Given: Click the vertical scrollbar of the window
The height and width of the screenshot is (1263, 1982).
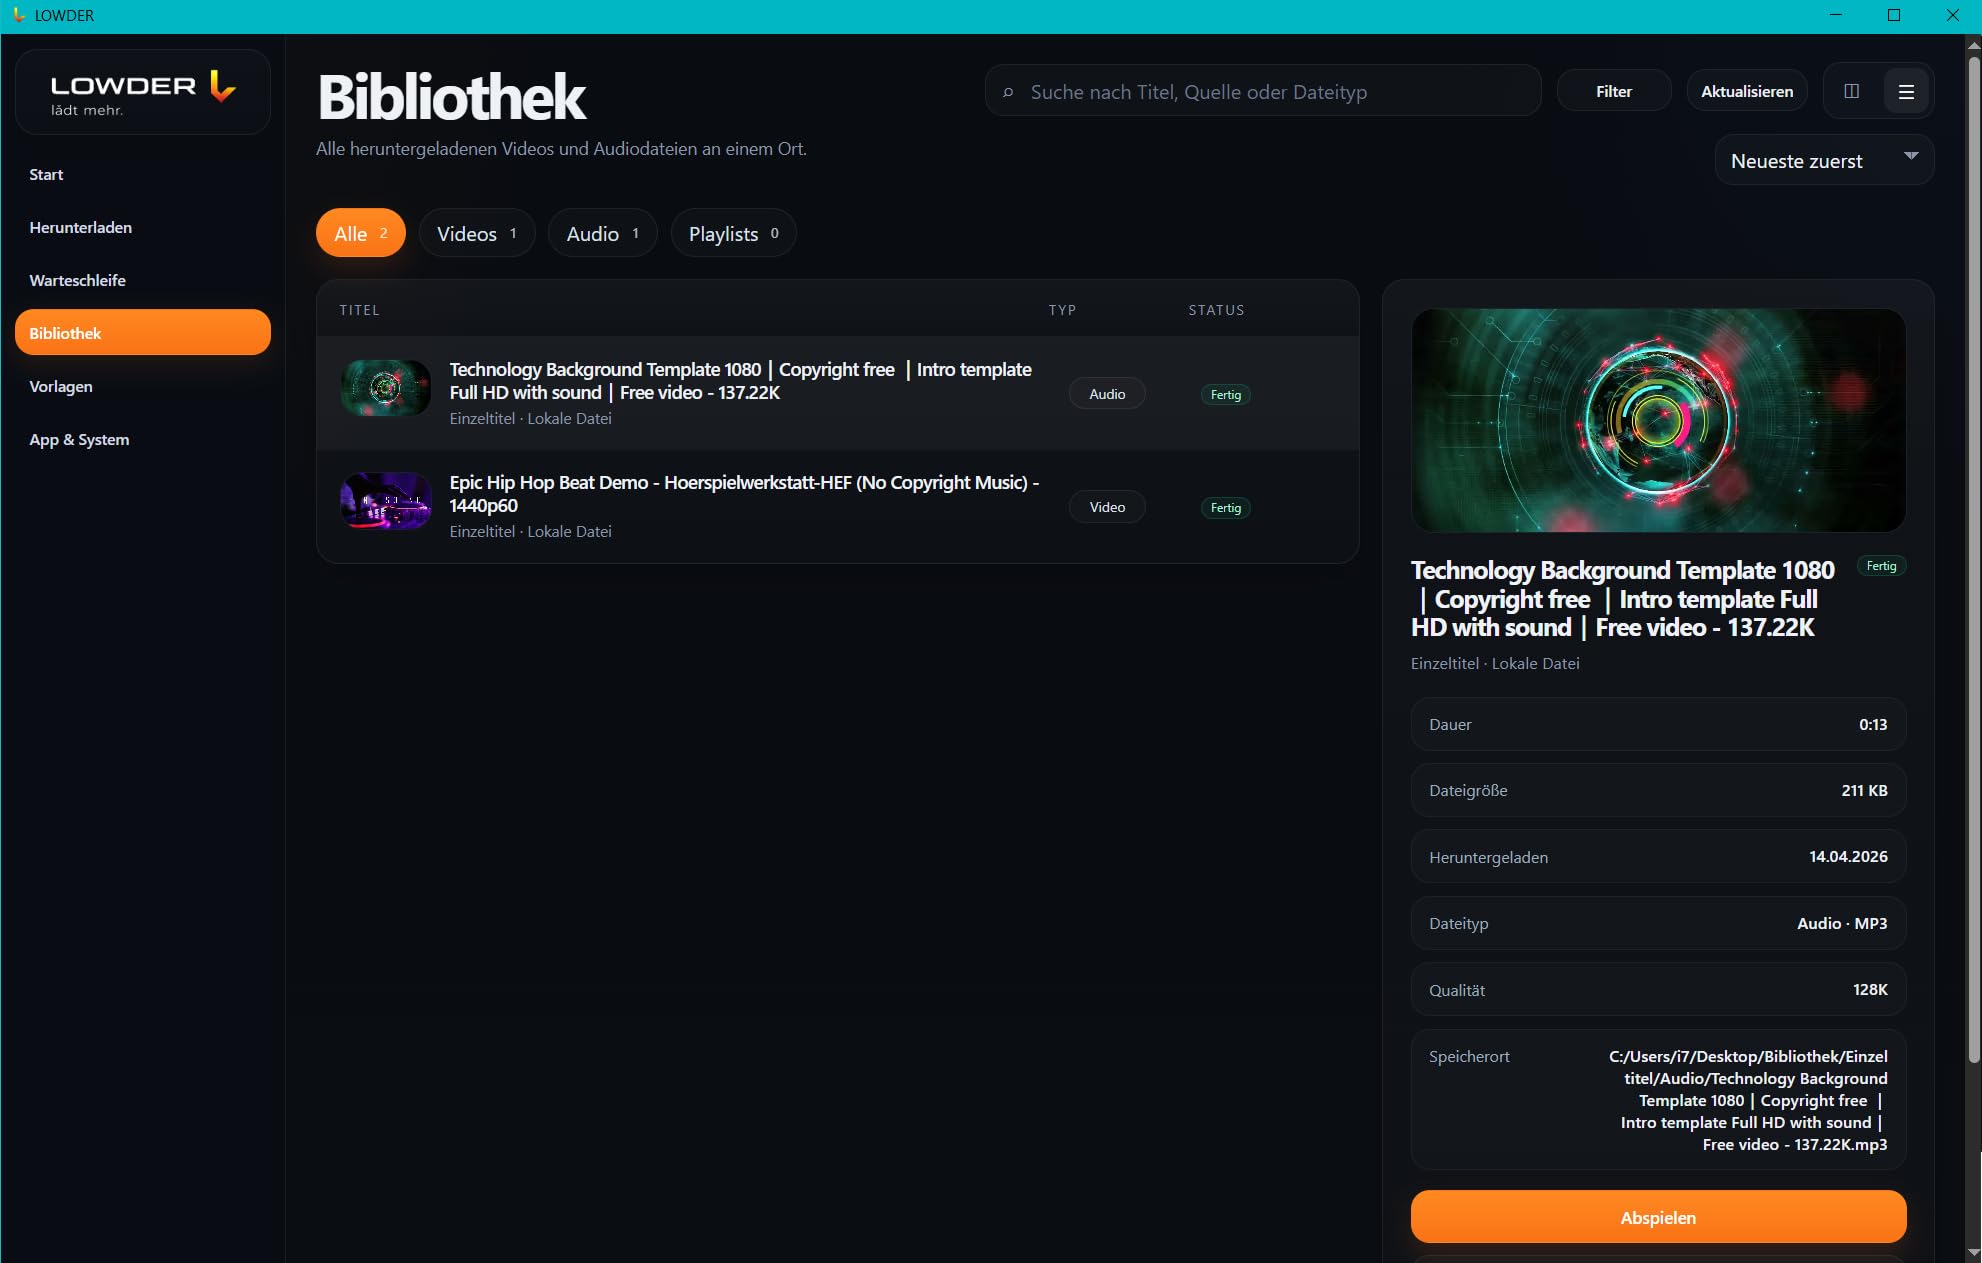Looking at the screenshot, I should coord(1973,560).
